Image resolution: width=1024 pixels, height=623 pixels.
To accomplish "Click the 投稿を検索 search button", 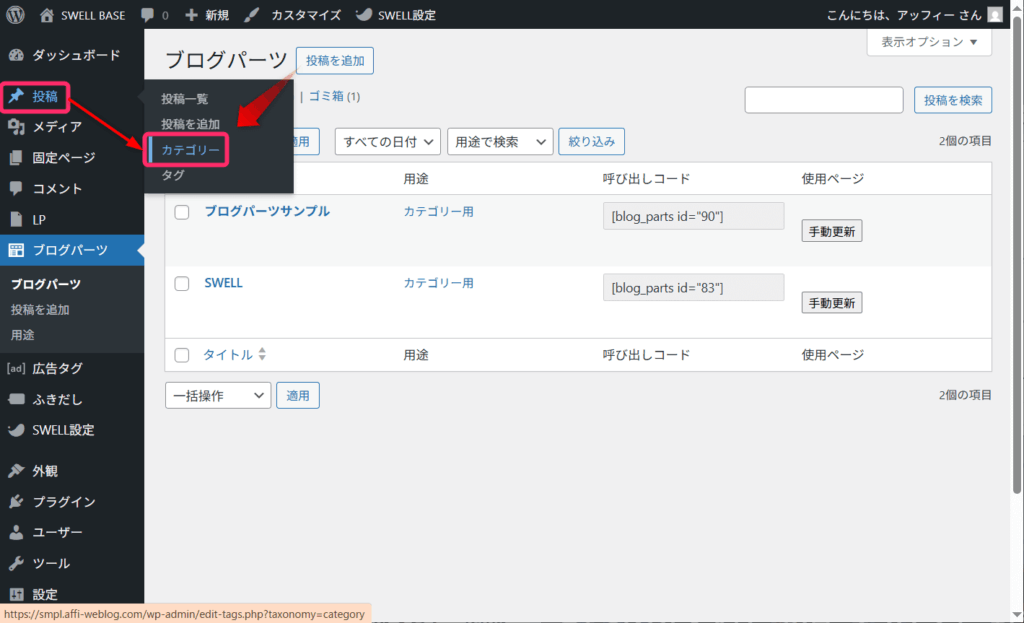I will (x=953, y=100).
